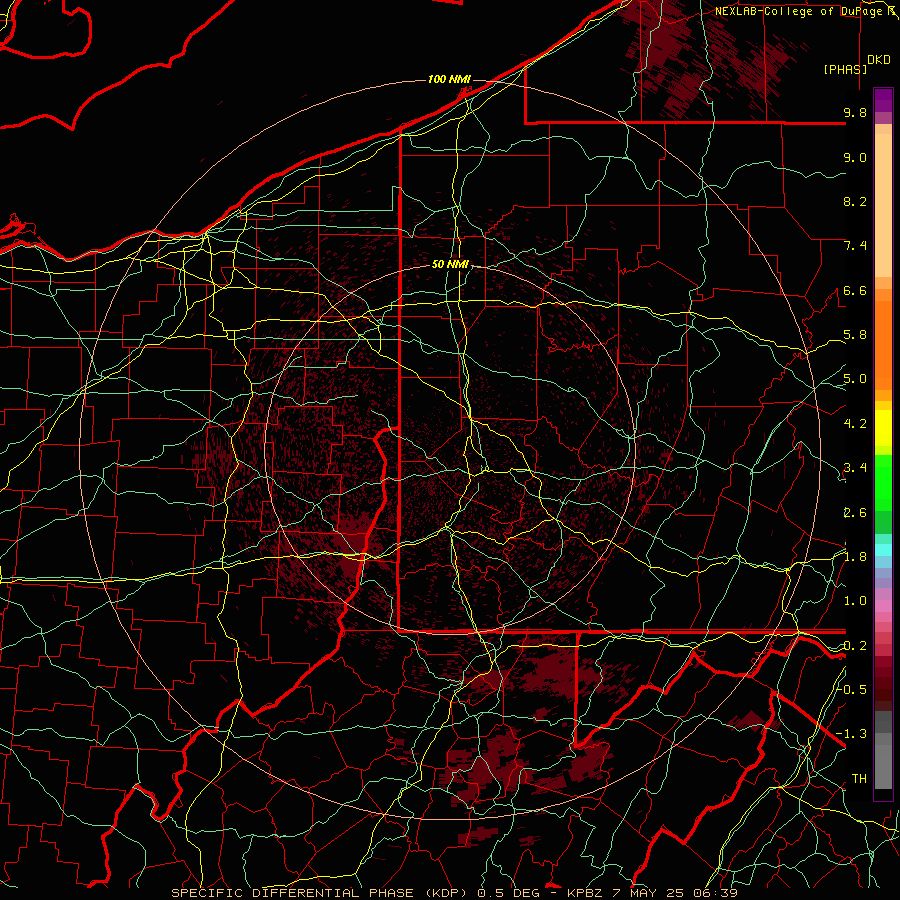Click the "50 NMI" range ring label
Screen dimensions: 900x900
point(451,265)
